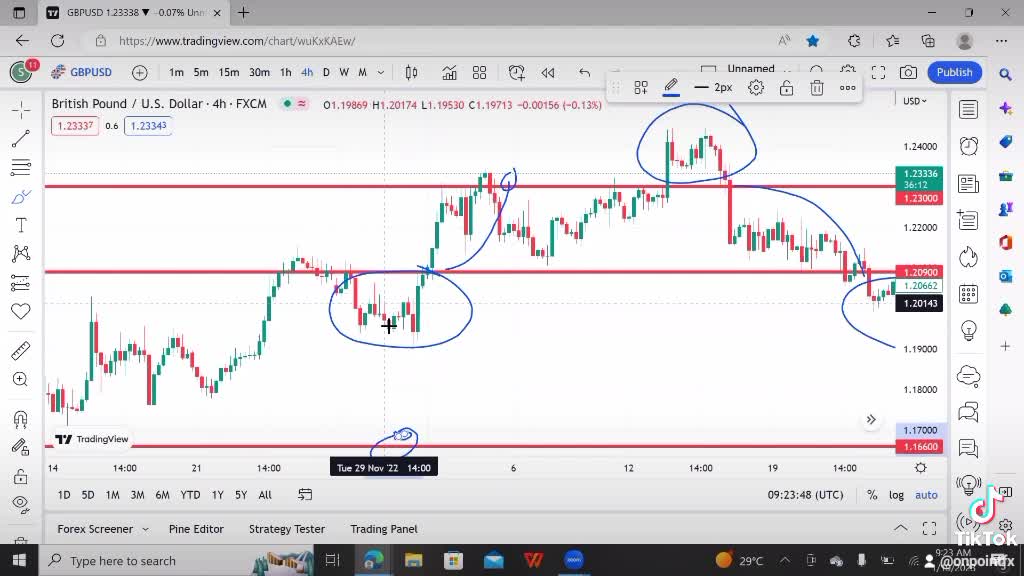Open the alert creation clock icon
Viewport: 1024px width, 576px height.
(x=517, y=72)
